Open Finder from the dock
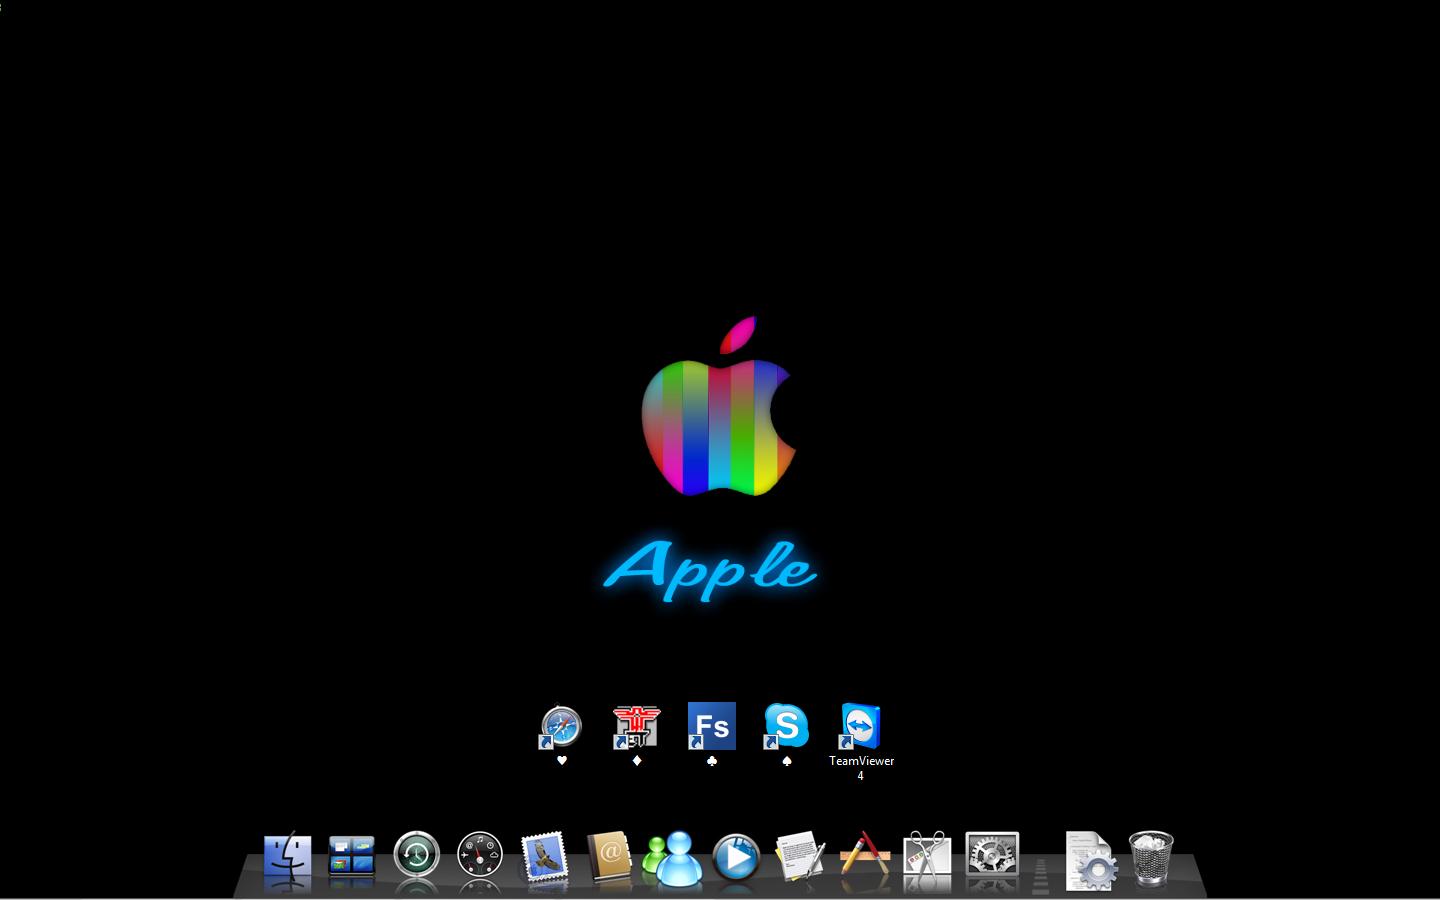Viewport: 1440px width, 900px height. 288,858
